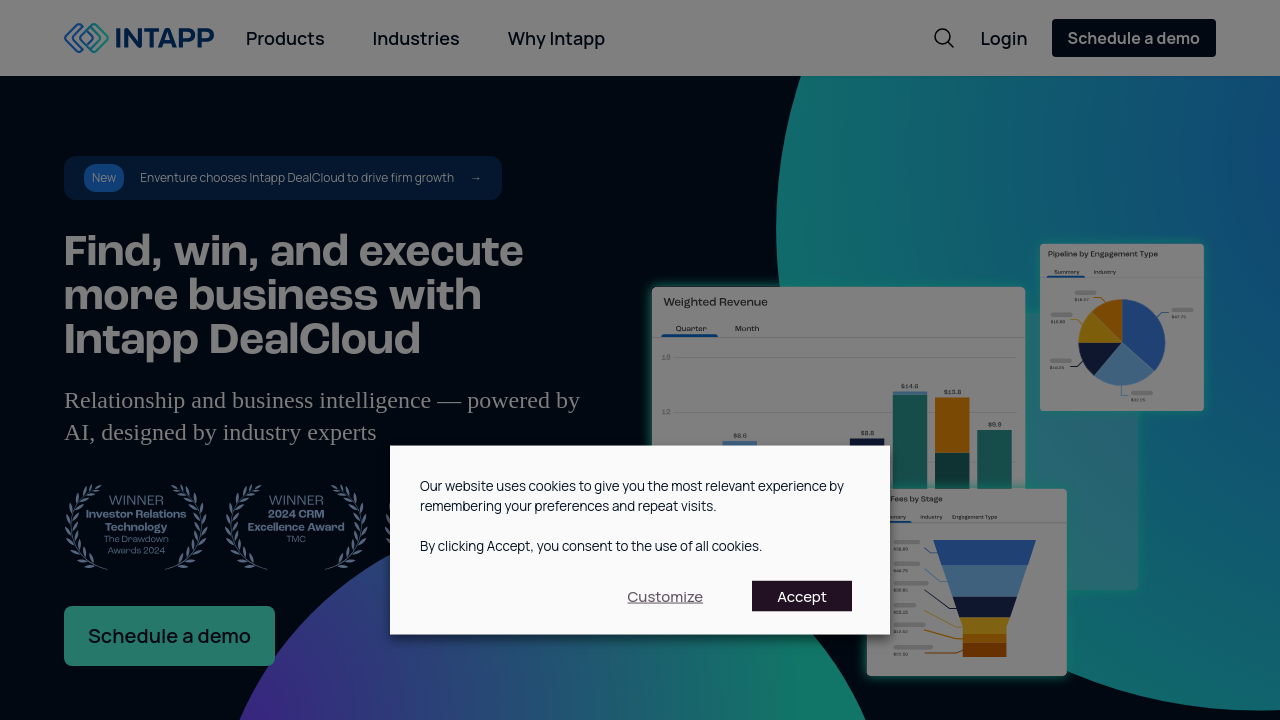
Task: Click the green hero Schedule a demo button
Action: click(169, 636)
